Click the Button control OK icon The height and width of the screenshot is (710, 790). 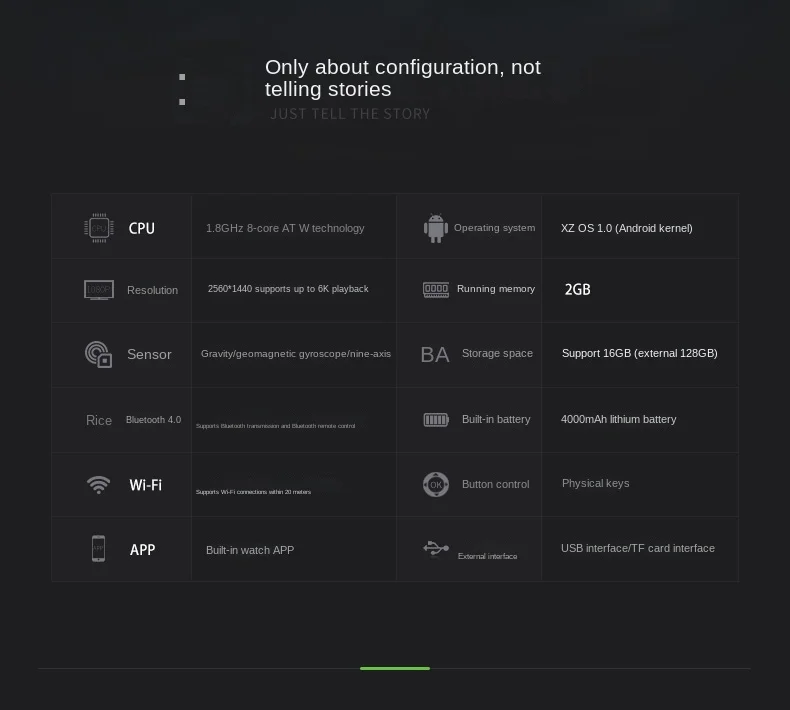435,484
